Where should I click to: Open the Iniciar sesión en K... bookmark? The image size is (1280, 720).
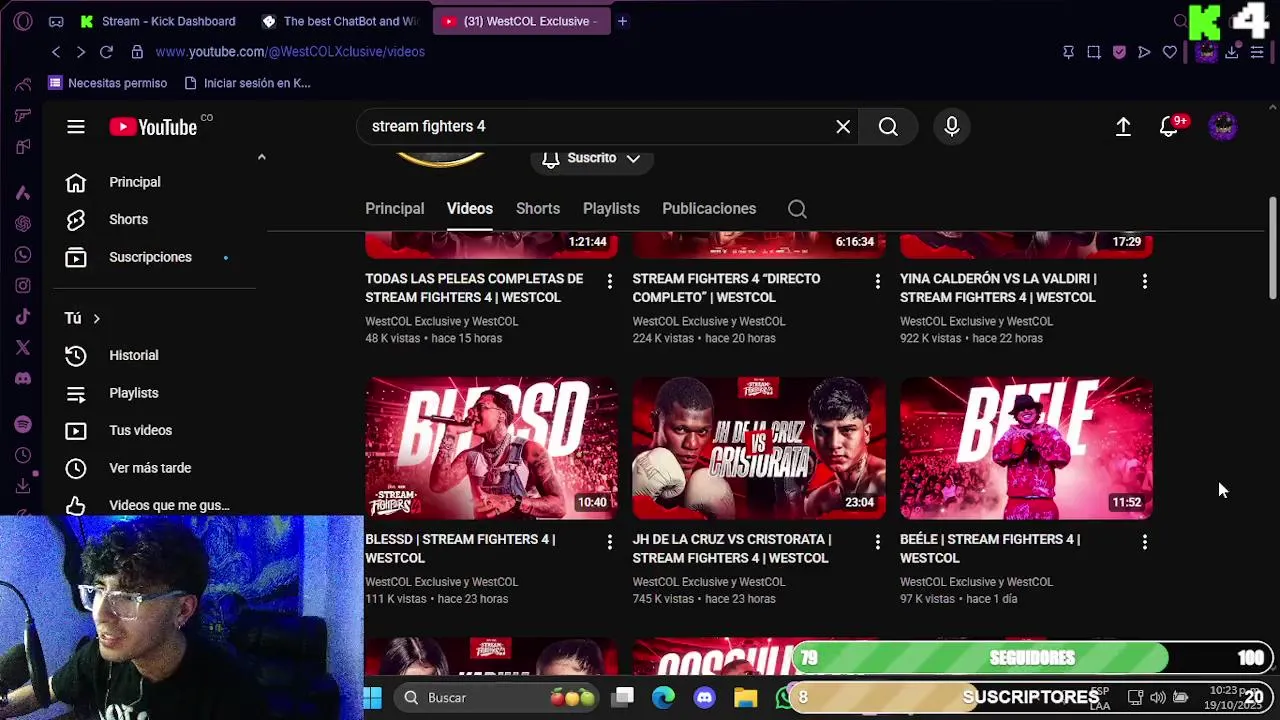coord(246,83)
